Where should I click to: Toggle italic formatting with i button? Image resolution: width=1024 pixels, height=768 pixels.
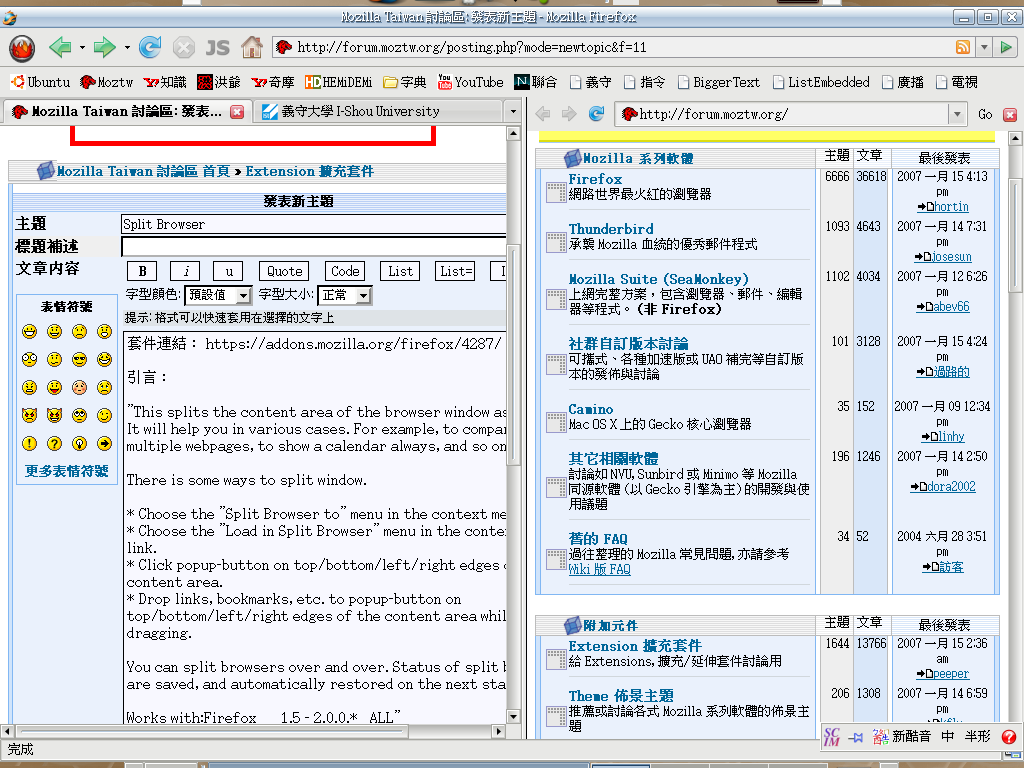[x=185, y=271]
